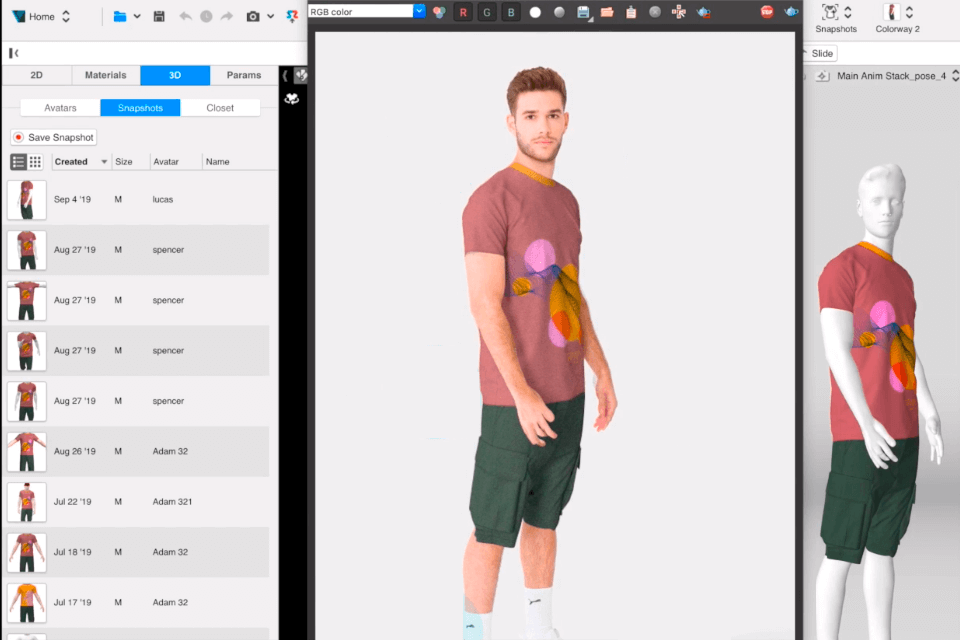
Task: Click the track mouse region render icon
Action: tap(679, 12)
